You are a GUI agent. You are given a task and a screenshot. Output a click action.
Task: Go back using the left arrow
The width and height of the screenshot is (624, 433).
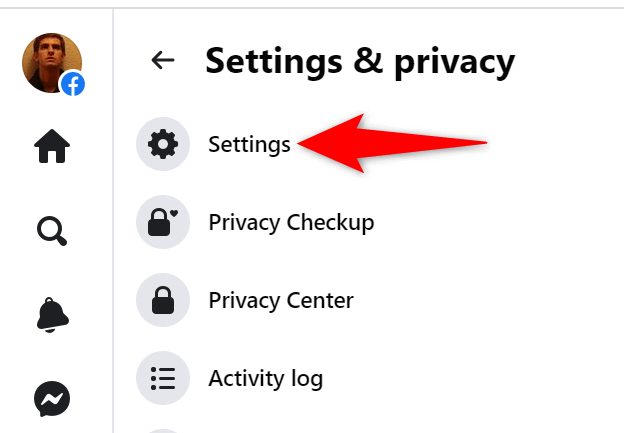pos(162,61)
